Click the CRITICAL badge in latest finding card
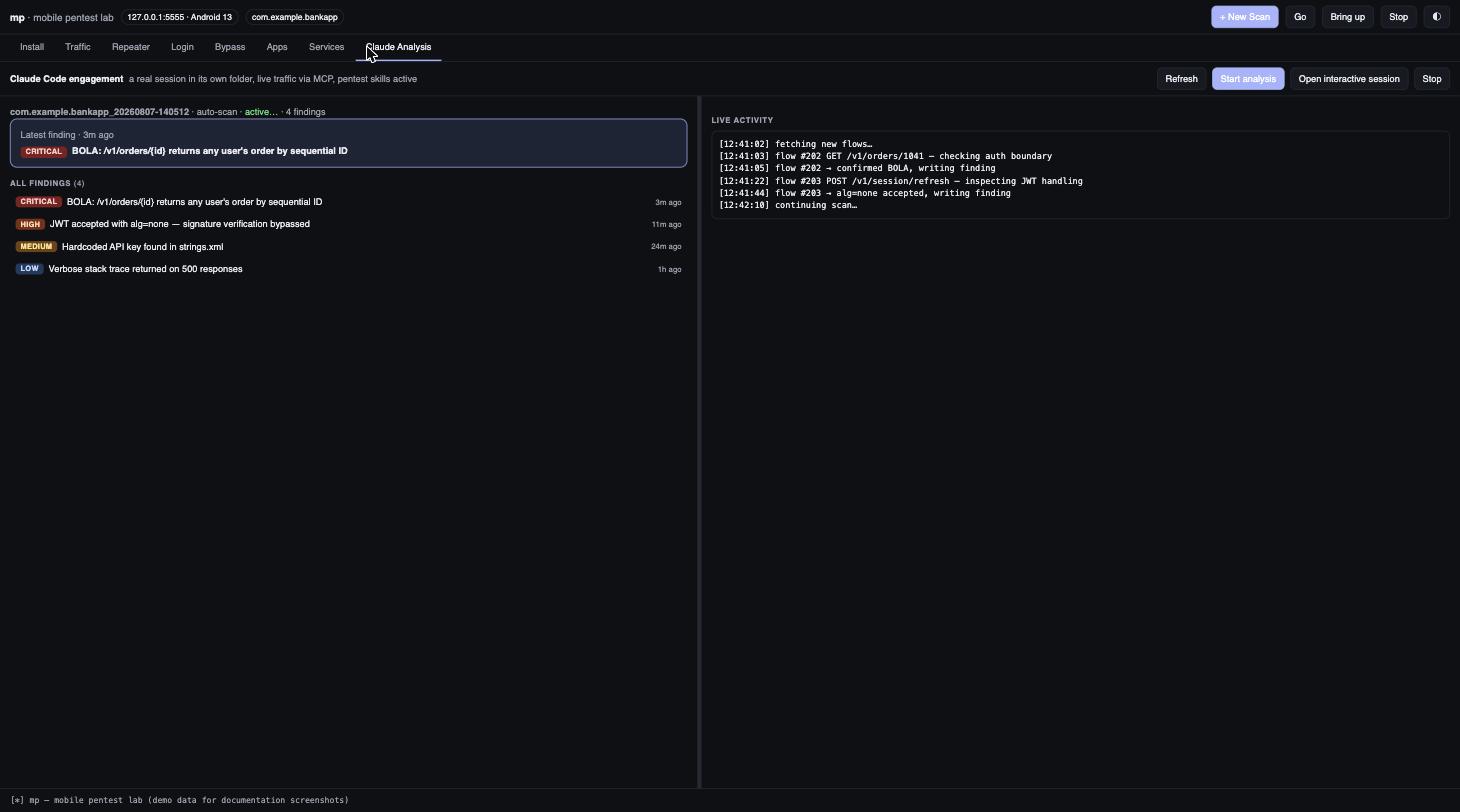The height and width of the screenshot is (812, 1460). point(43,151)
